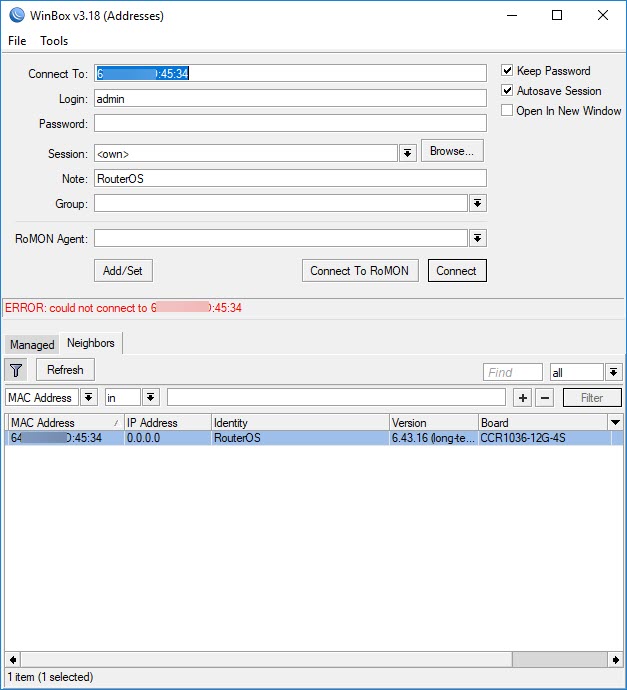Screen dimensions: 627x690
Task: Click the Session field showing <own>
Action: tap(246, 154)
